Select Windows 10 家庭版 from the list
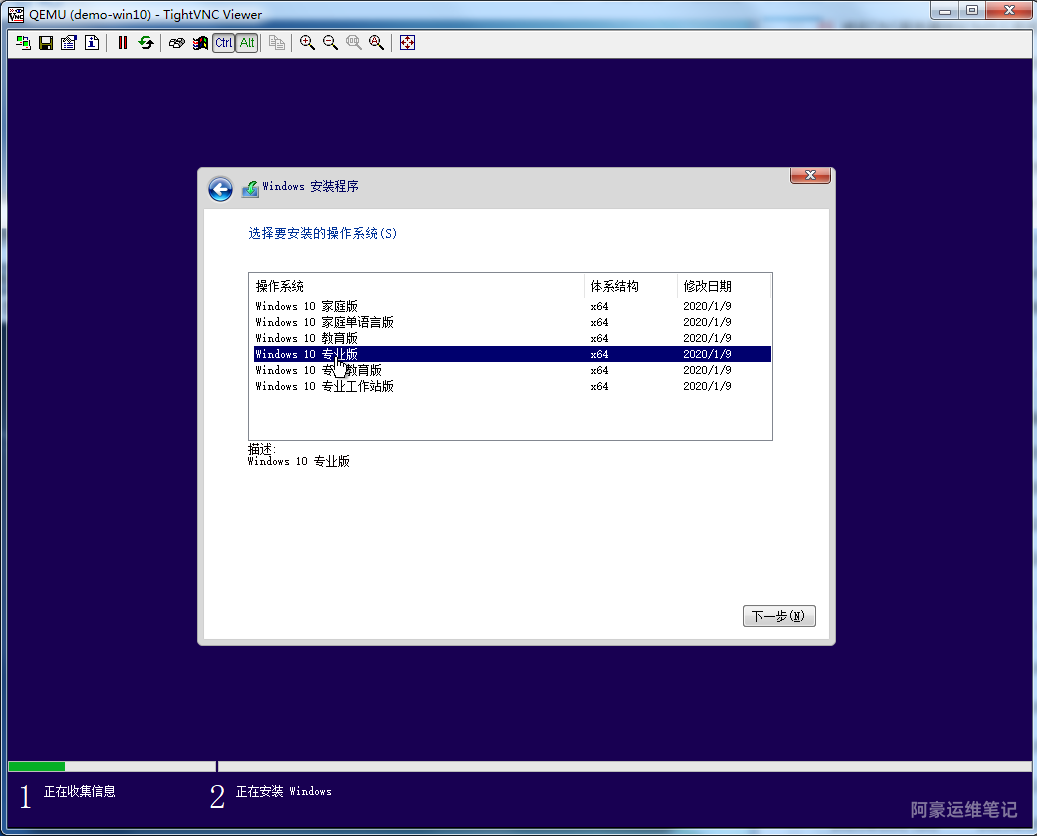The width and height of the screenshot is (1037, 836). click(x=513, y=306)
